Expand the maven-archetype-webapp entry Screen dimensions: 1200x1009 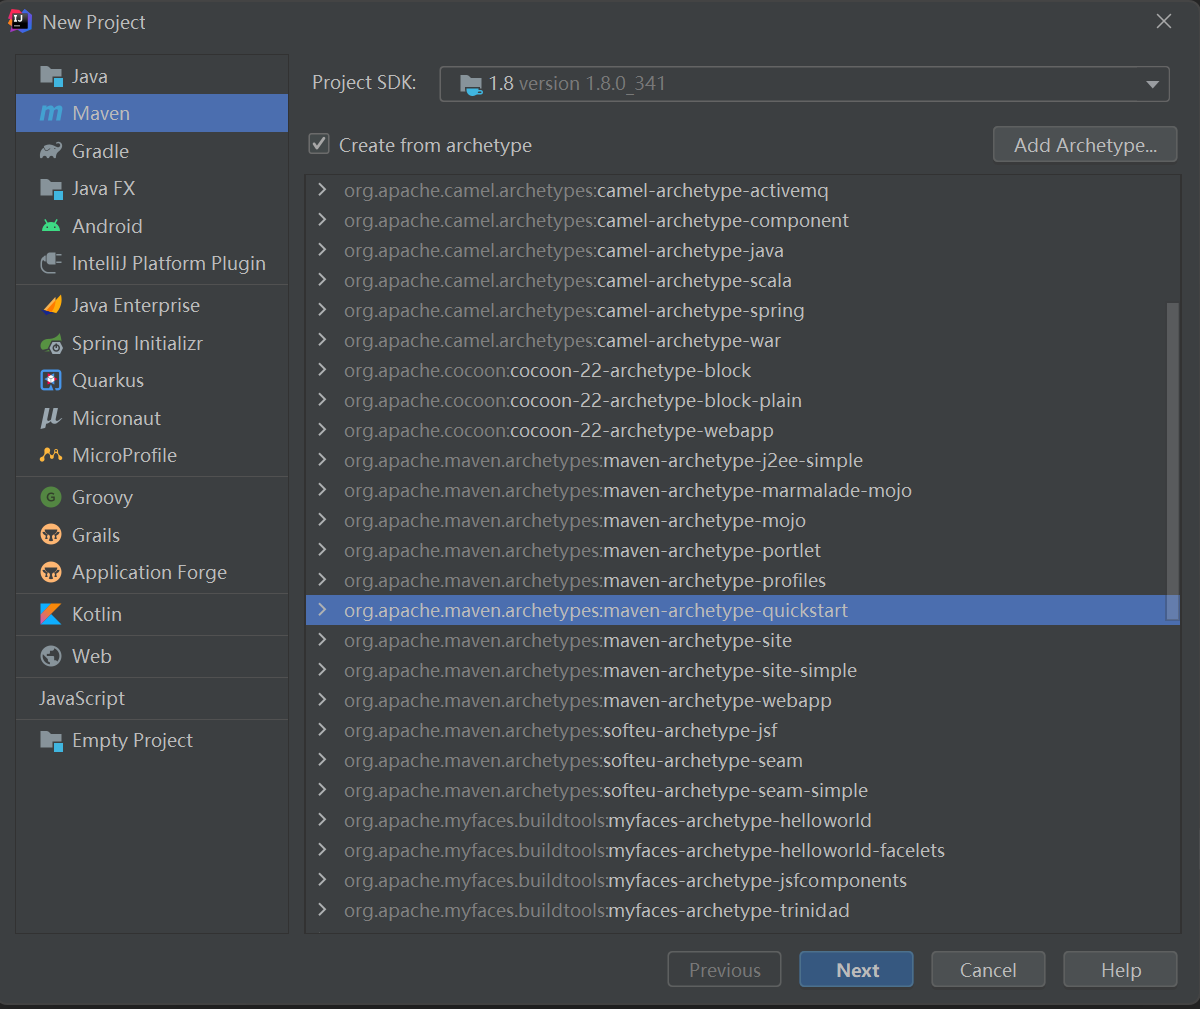tap(322, 700)
